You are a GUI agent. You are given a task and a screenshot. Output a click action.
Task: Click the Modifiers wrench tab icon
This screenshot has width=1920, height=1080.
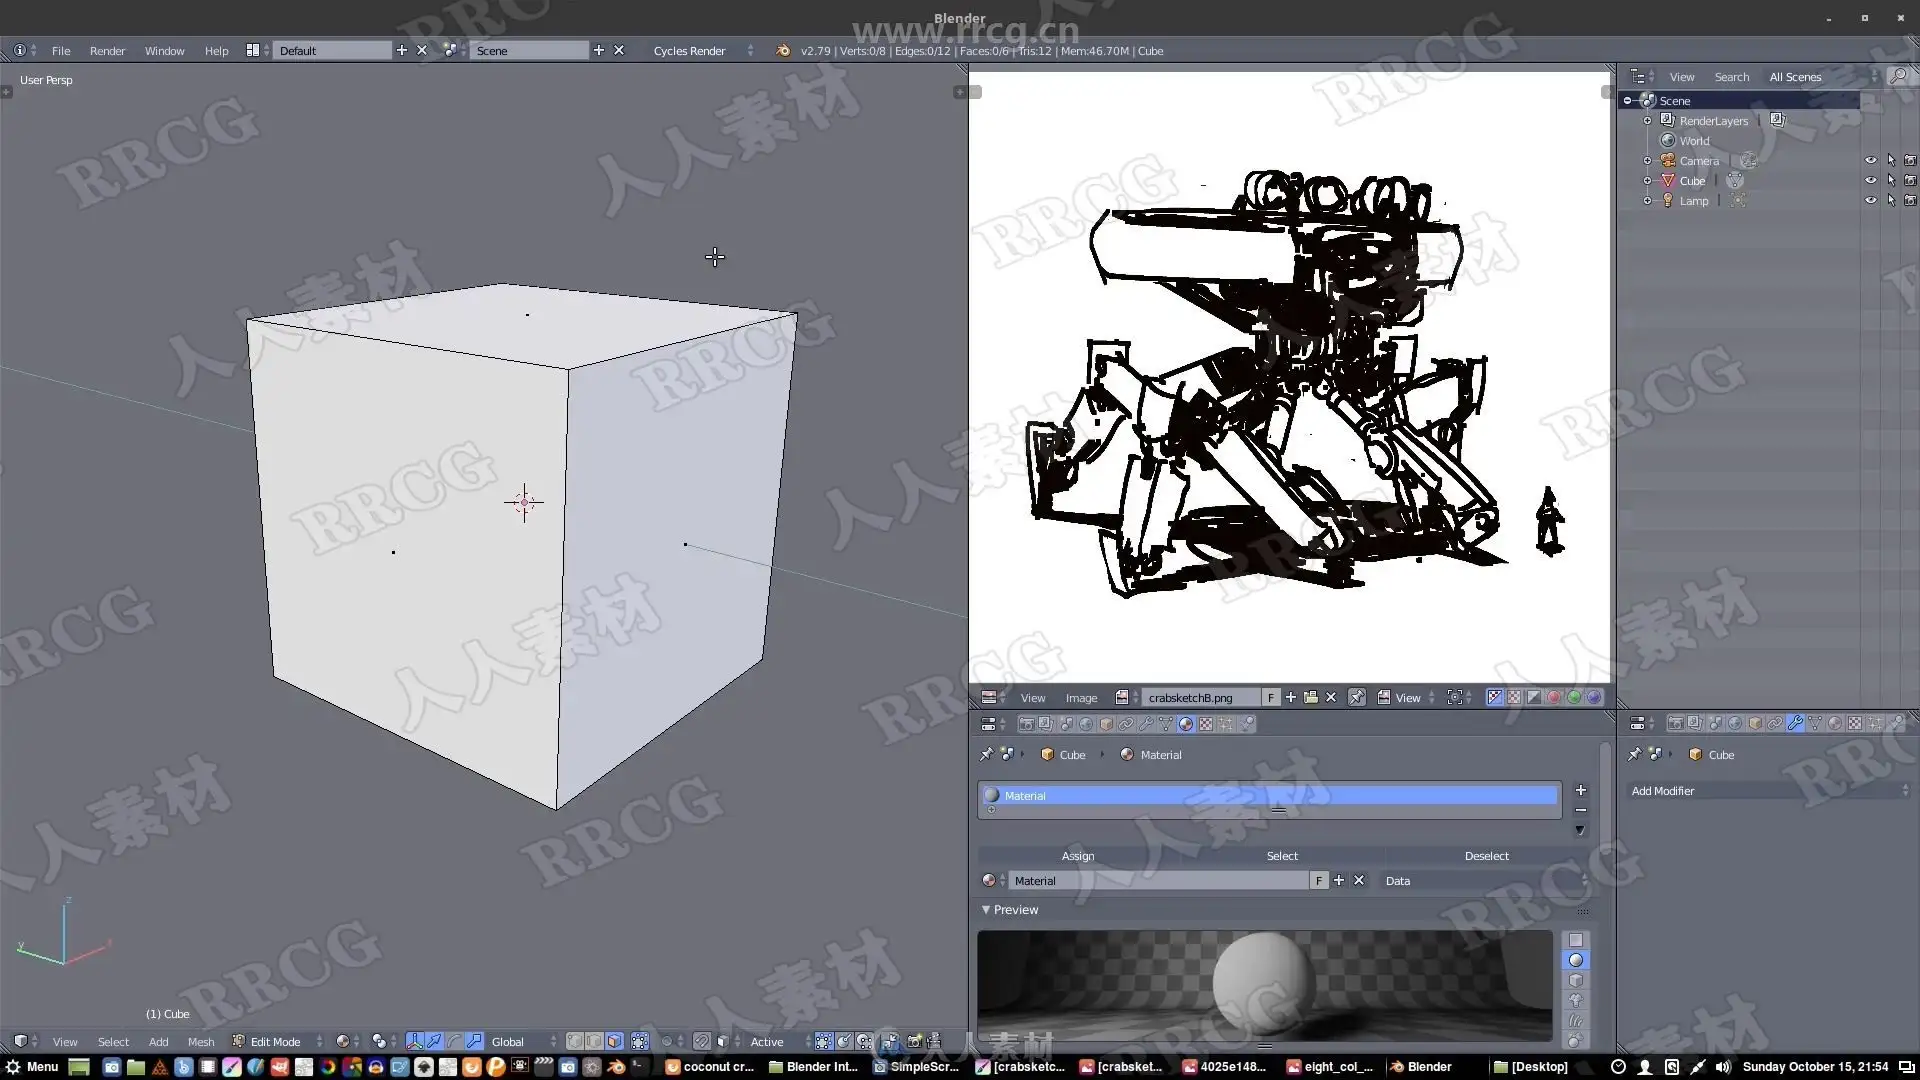click(1795, 723)
